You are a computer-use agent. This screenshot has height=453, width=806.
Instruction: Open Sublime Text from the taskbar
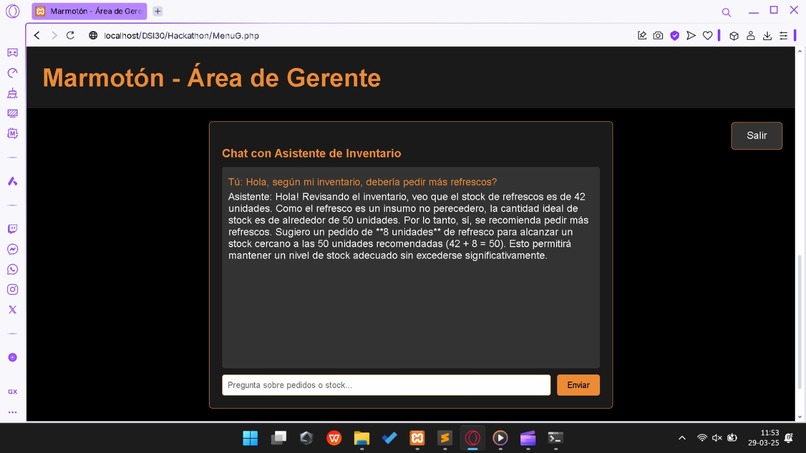click(445, 438)
